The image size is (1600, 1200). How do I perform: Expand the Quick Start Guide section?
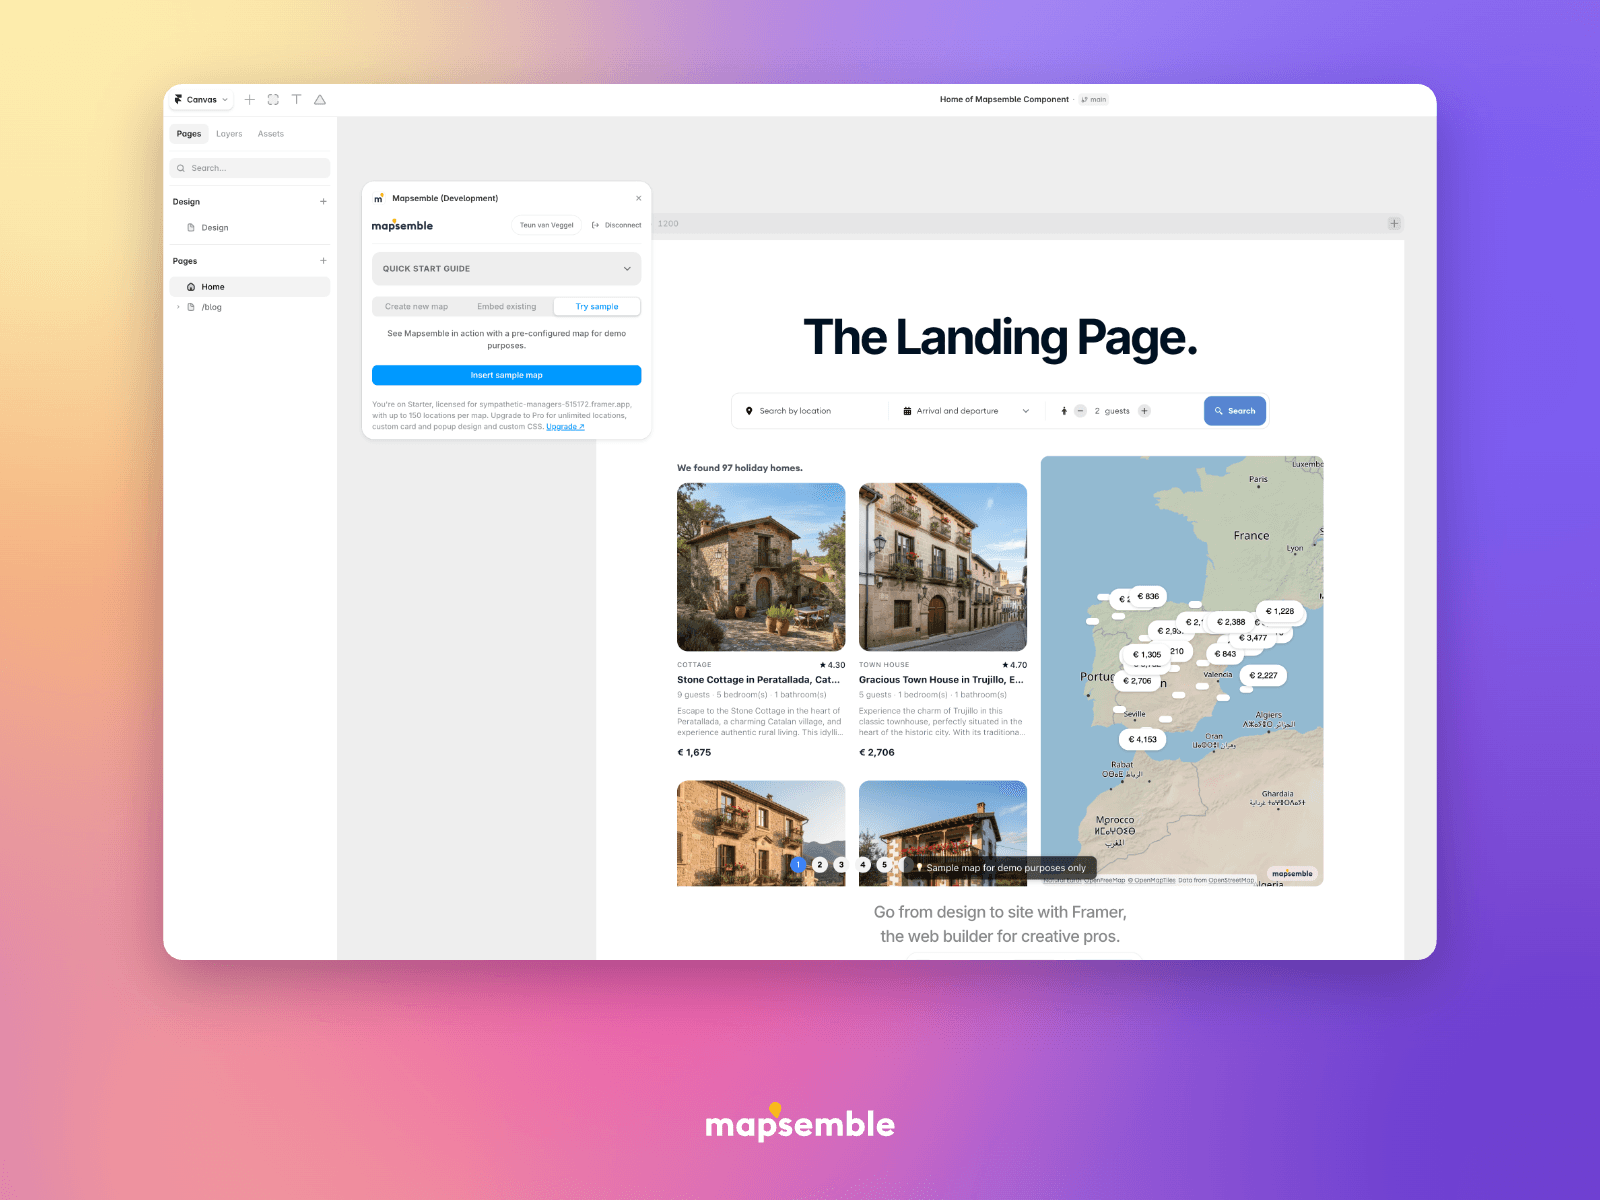click(507, 269)
